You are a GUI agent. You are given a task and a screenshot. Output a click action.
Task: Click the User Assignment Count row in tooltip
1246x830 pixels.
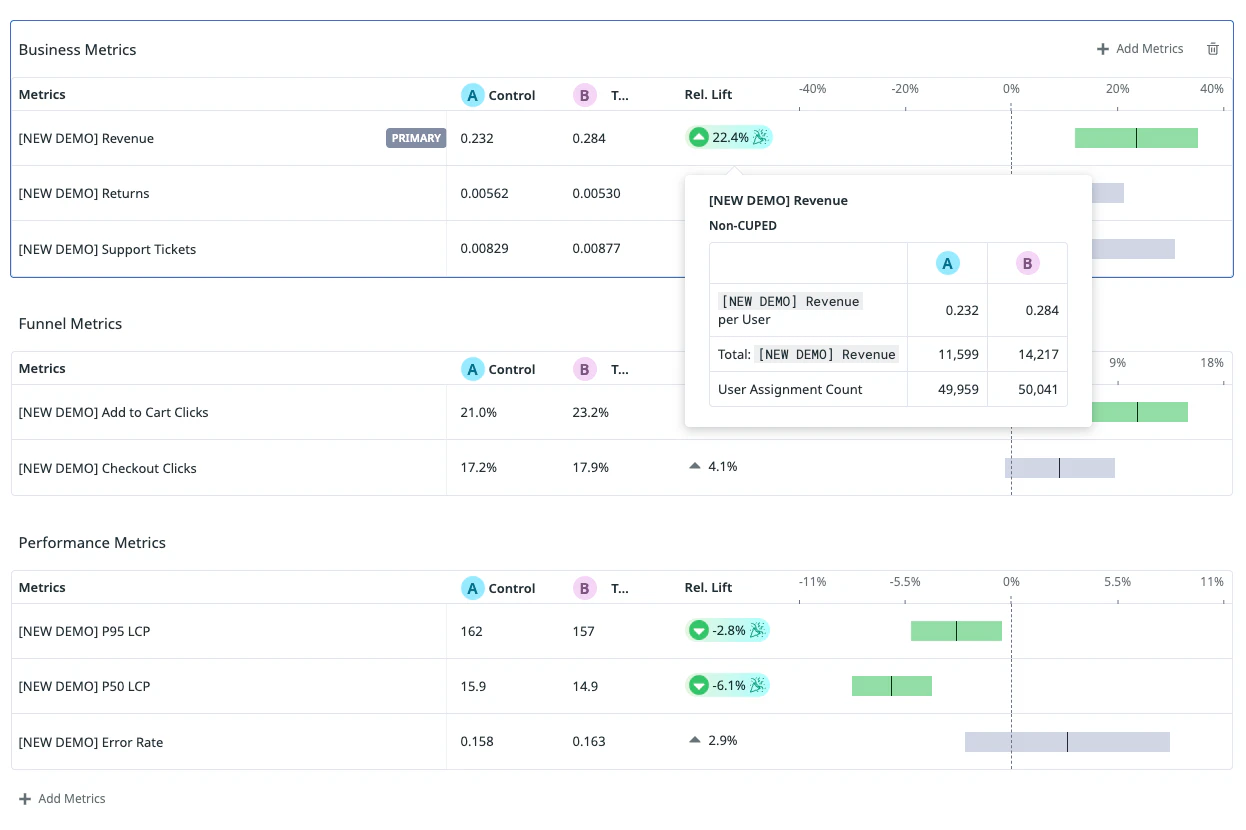click(x=790, y=389)
